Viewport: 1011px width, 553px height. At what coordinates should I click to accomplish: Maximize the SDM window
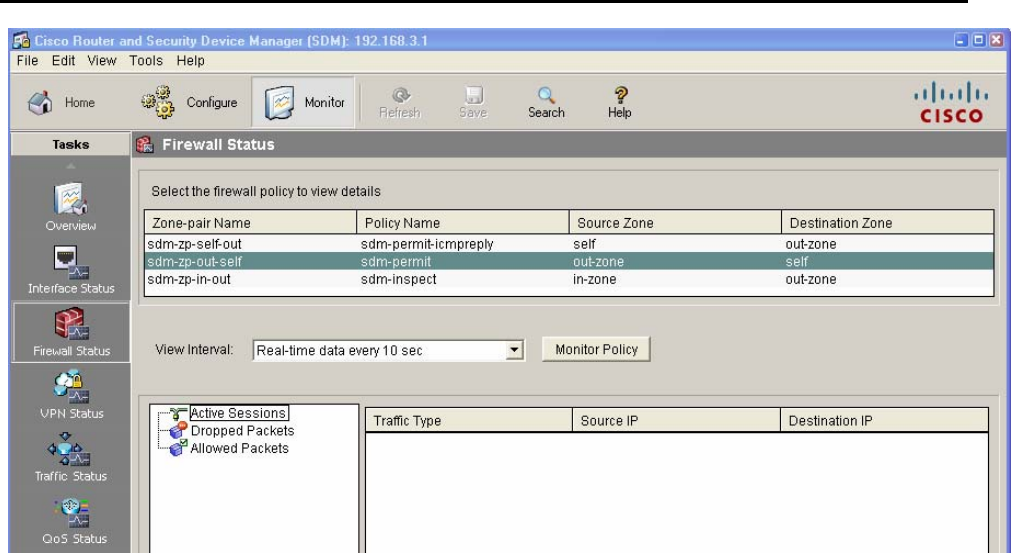(979, 40)
